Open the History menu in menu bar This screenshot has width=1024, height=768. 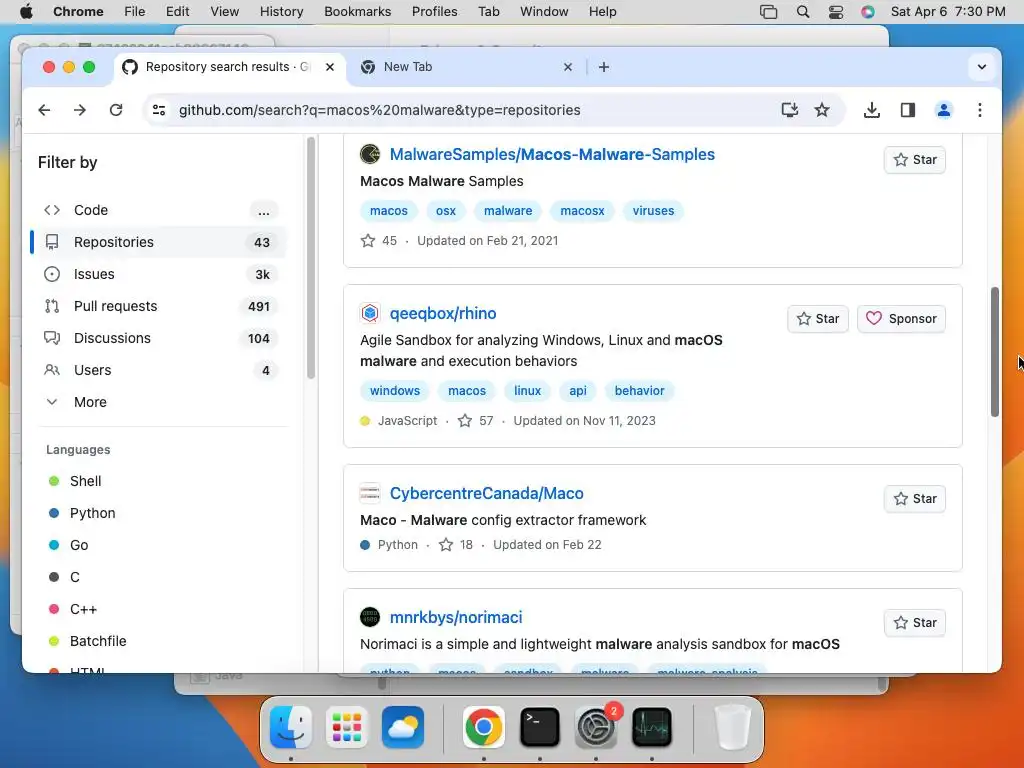[x=281, y=12]
